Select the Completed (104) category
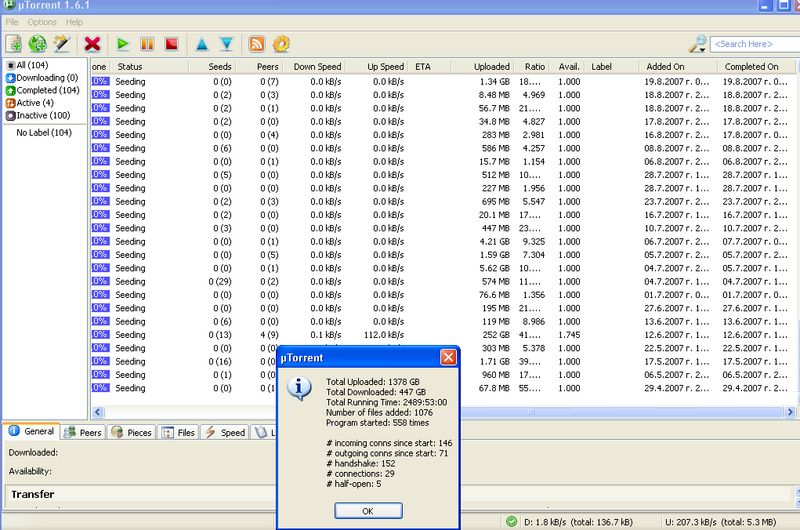The height and width of the screenshot is (530, 800). [43, 90]
